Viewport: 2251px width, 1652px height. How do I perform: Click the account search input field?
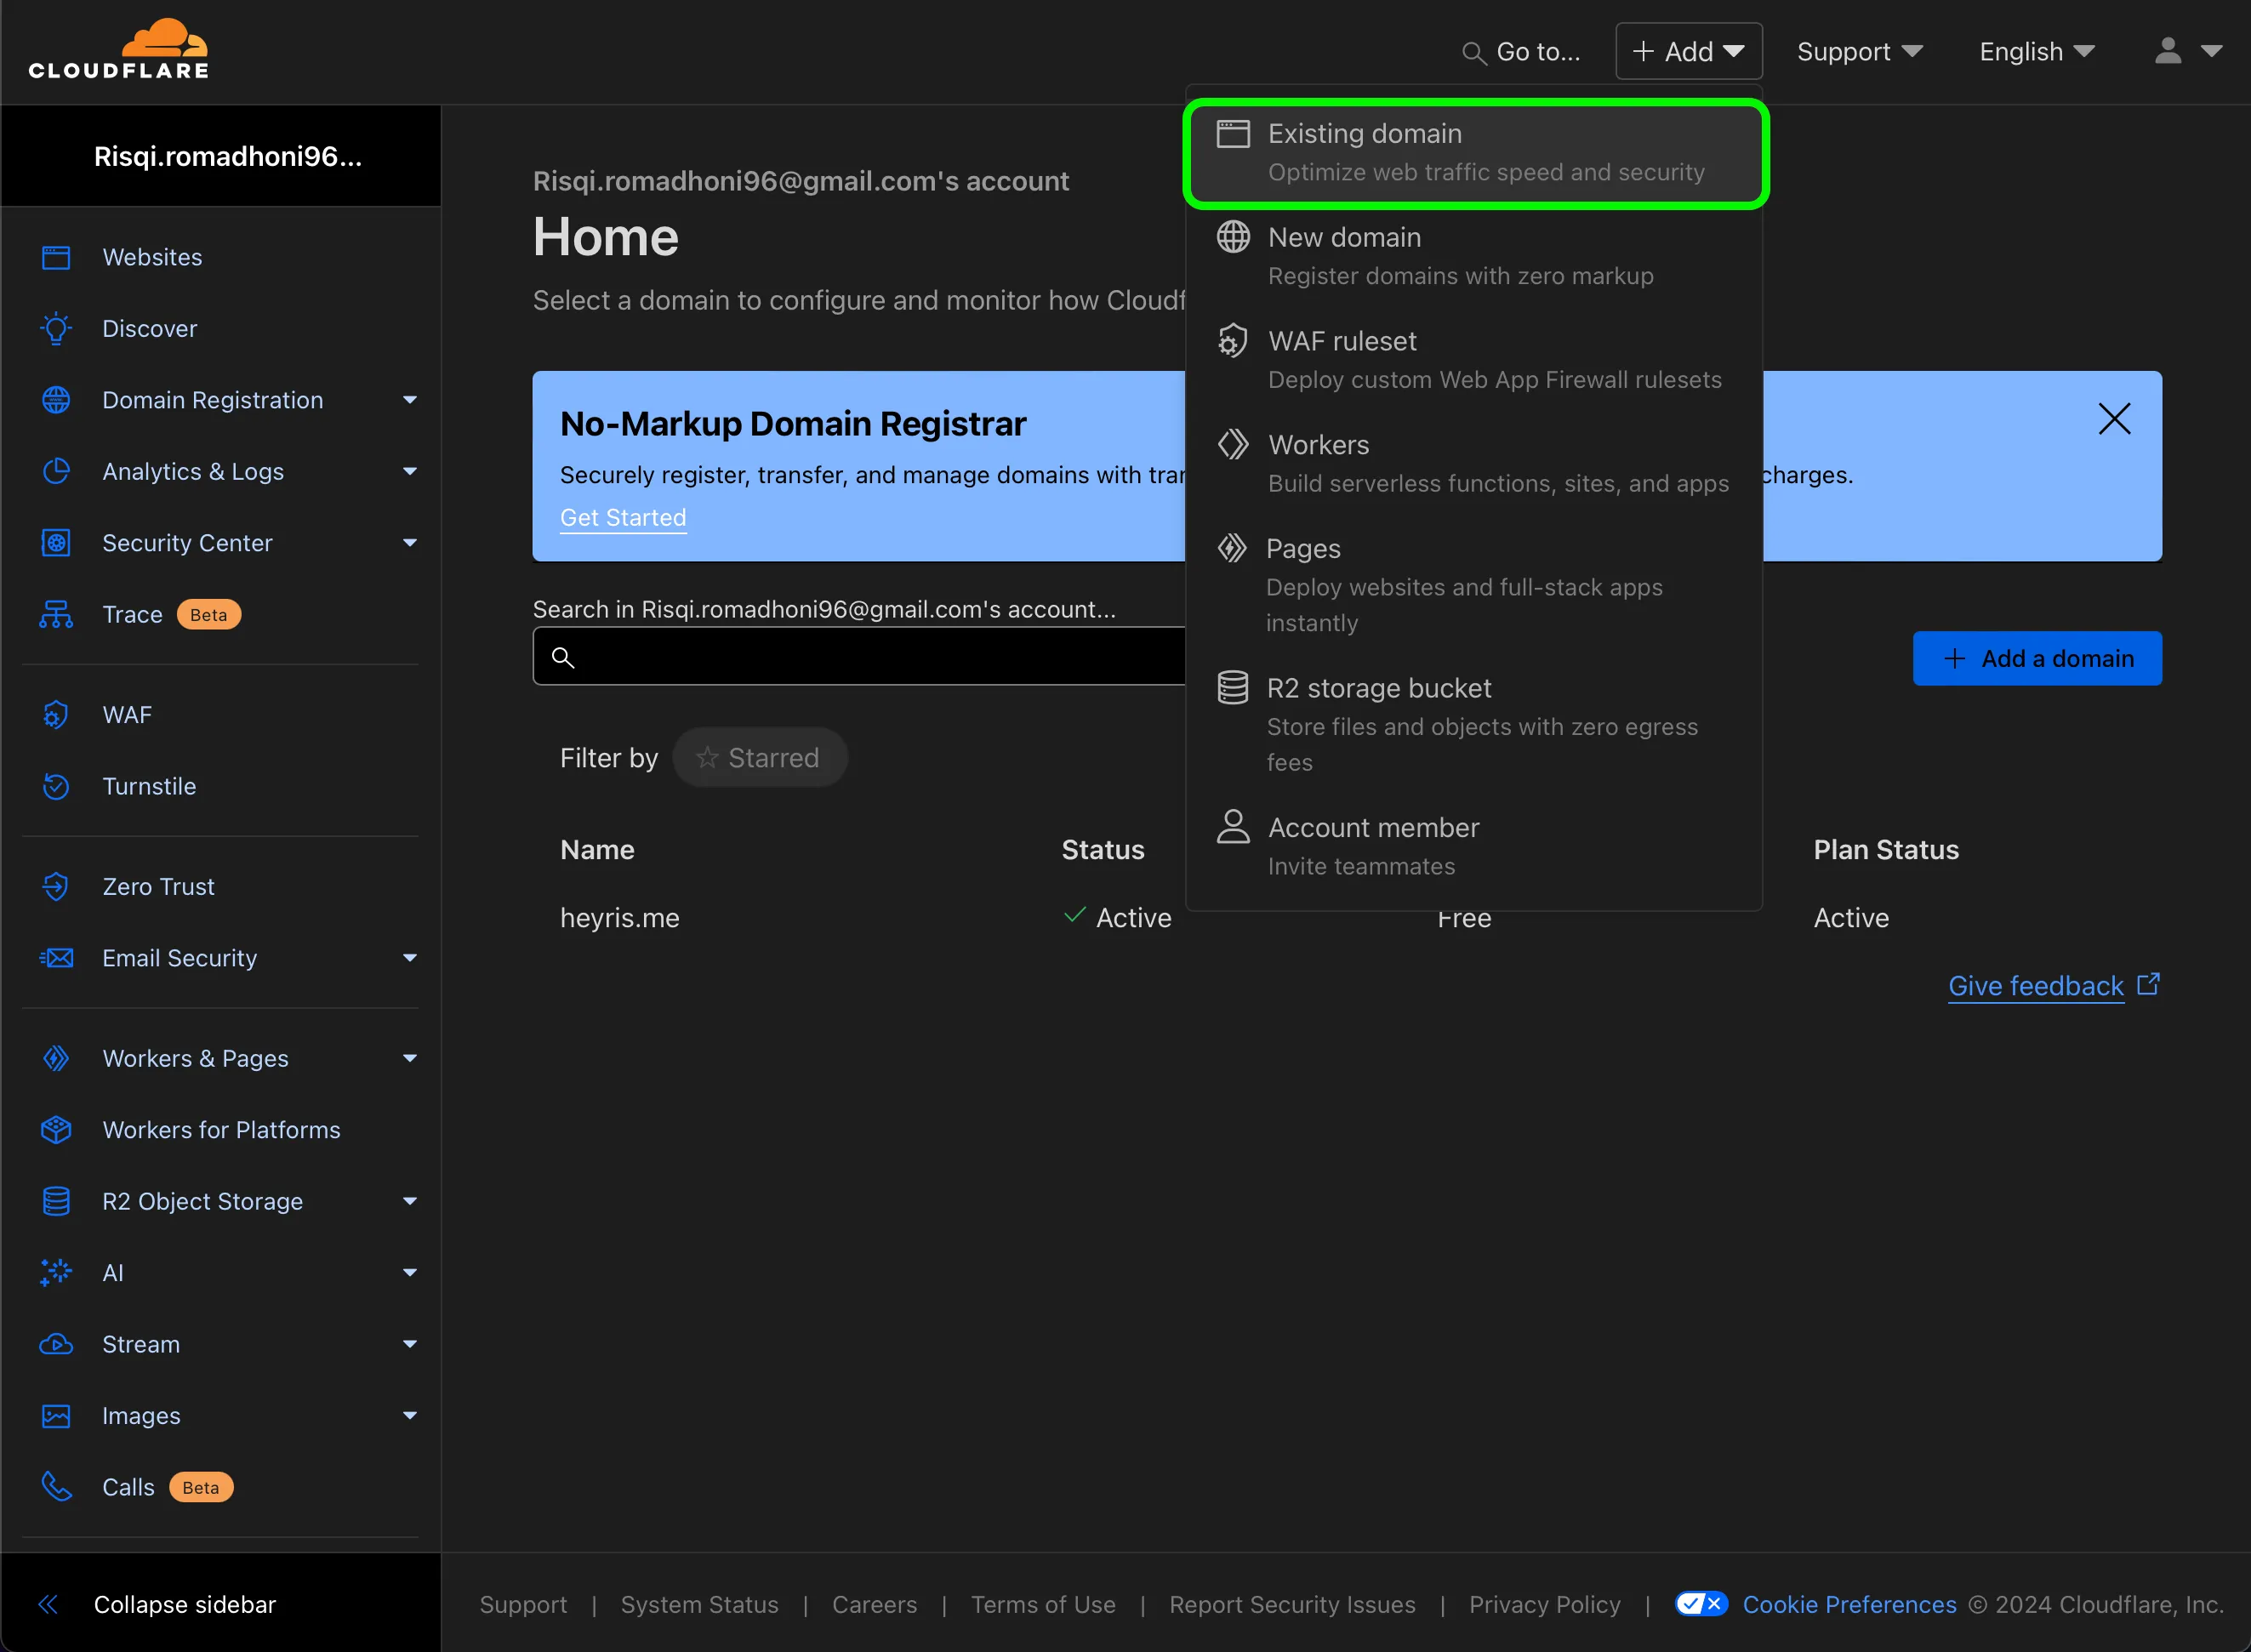tap(860, 656)
